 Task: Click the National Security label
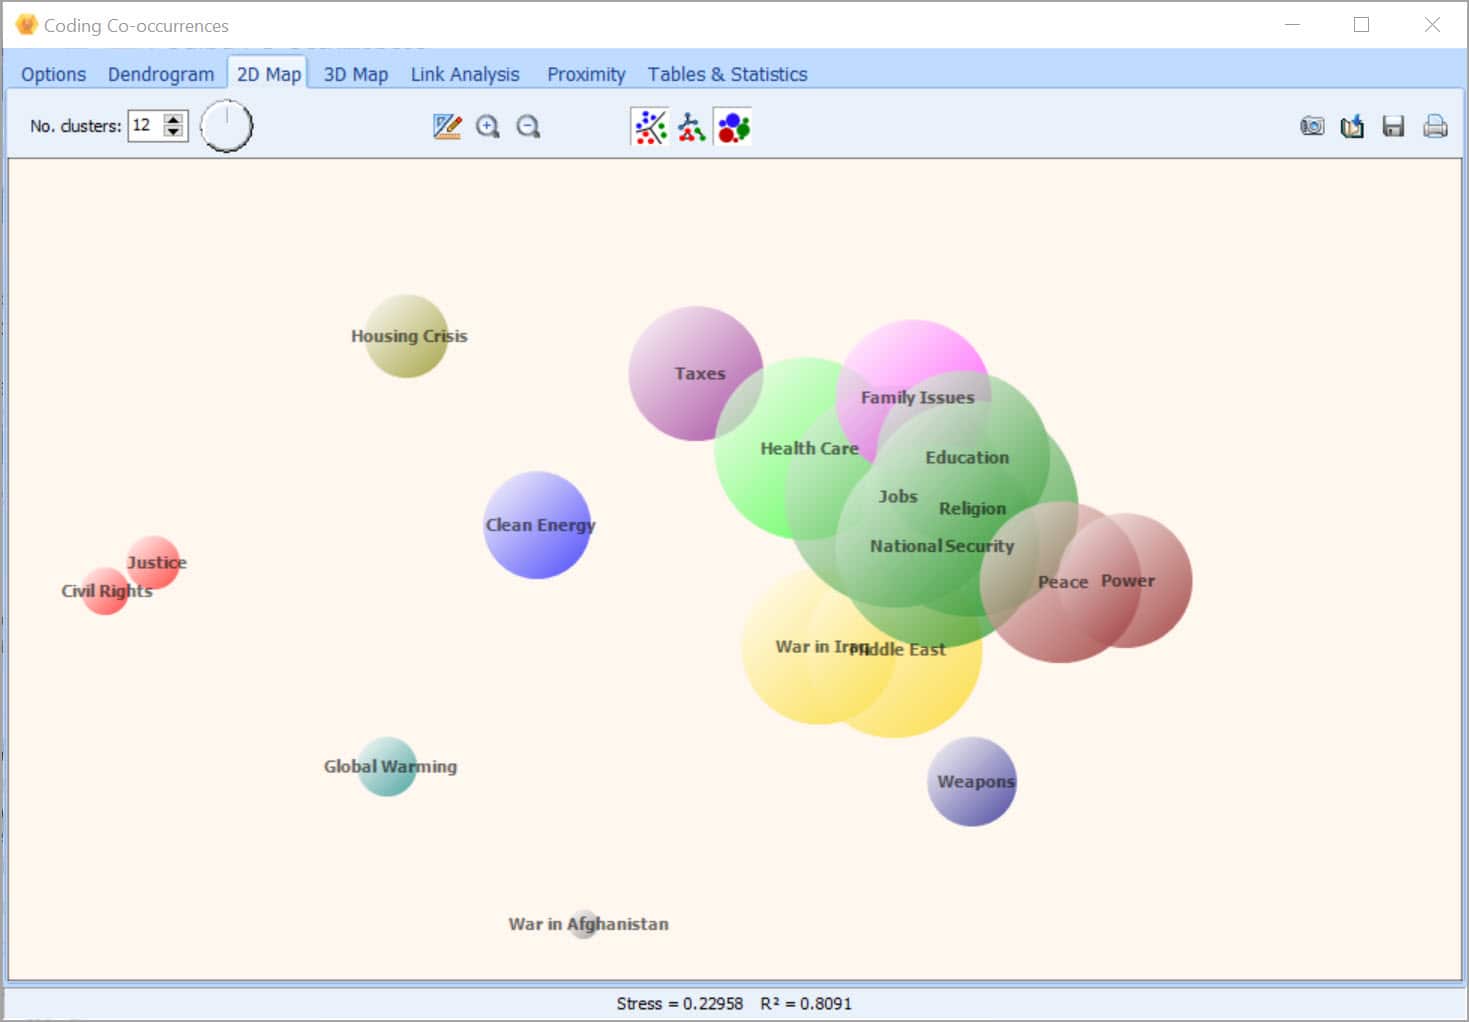[x=942, y=546]
